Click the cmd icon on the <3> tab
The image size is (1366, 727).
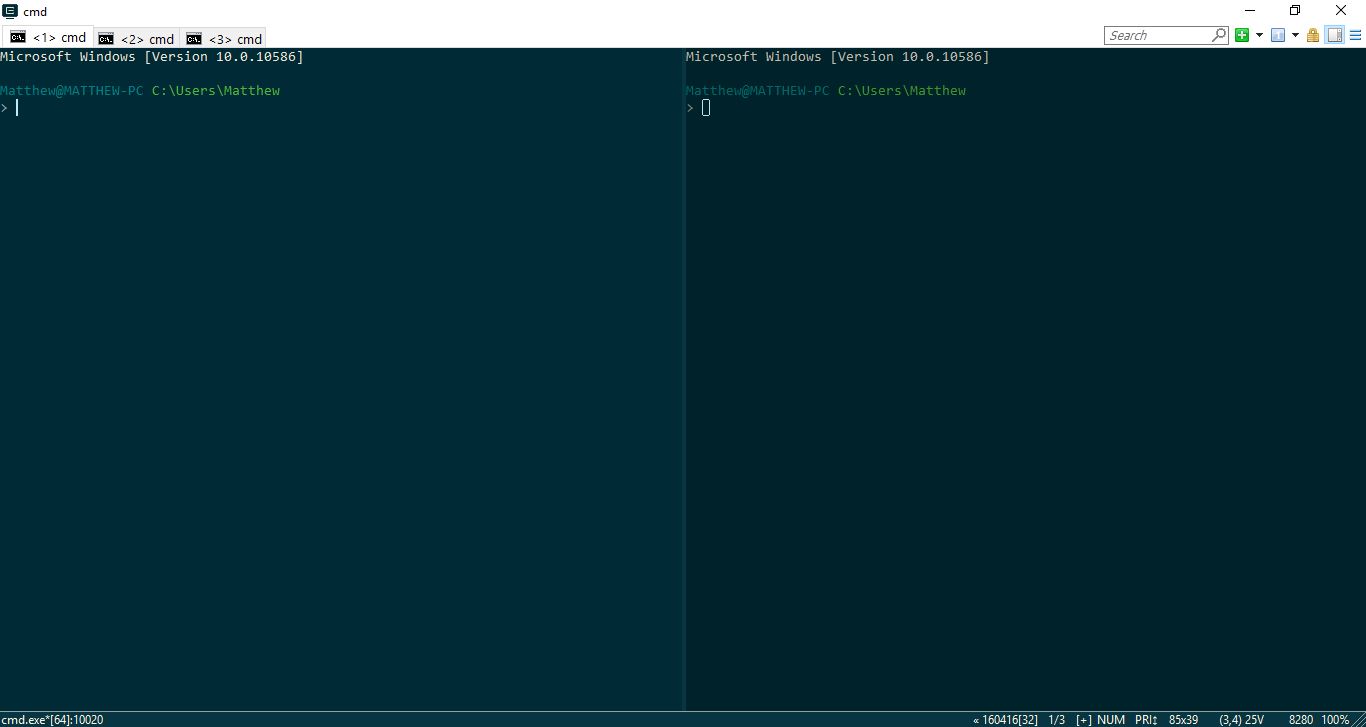[194, 39]
